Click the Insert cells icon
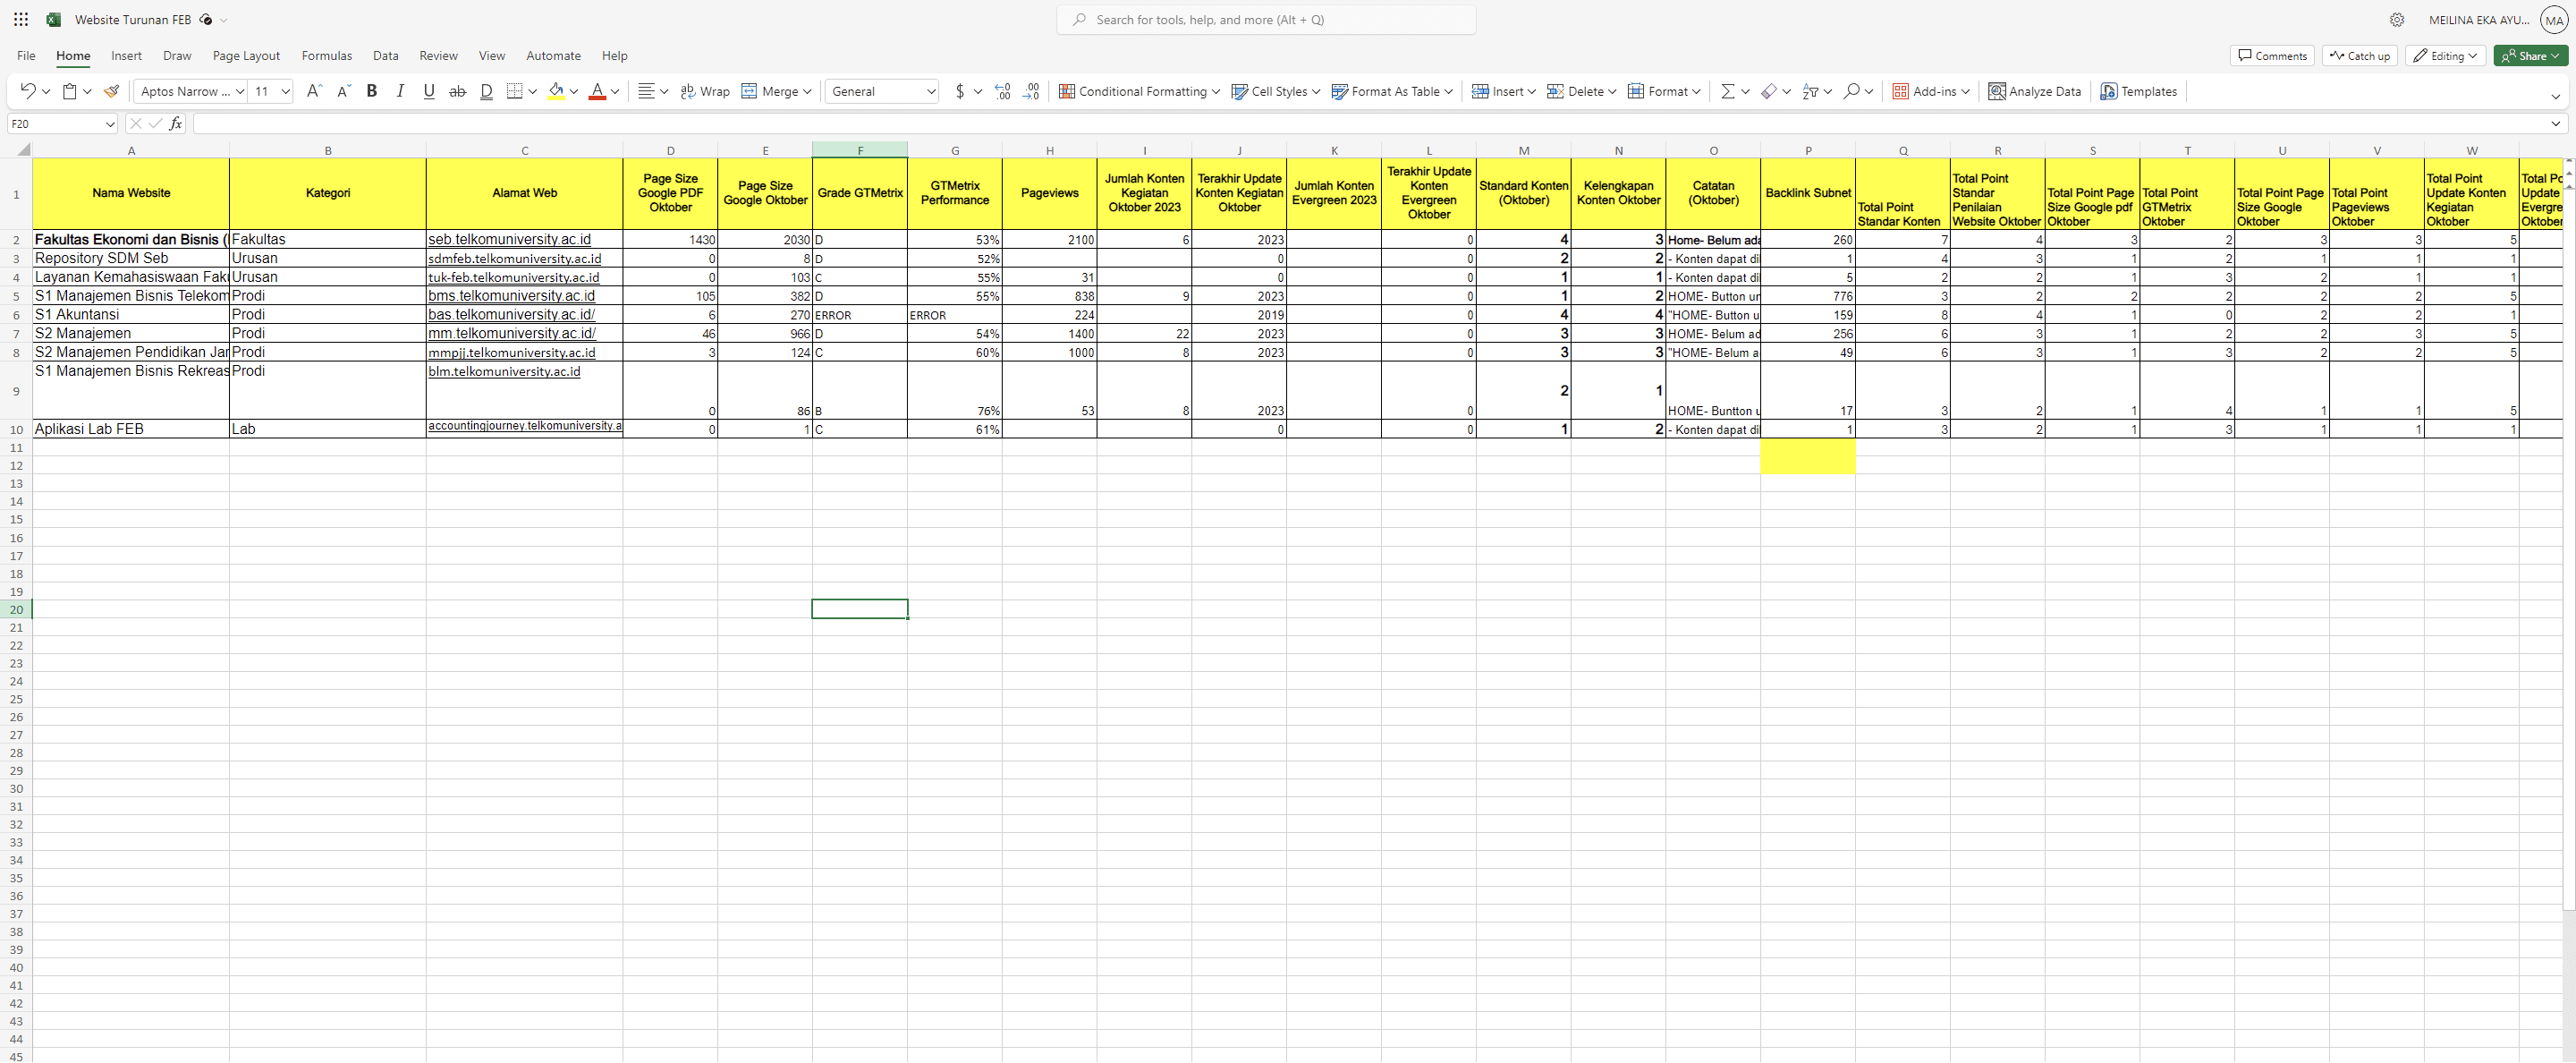This screenshot has height=1063, width=2576. click(x=1481, y=91)
